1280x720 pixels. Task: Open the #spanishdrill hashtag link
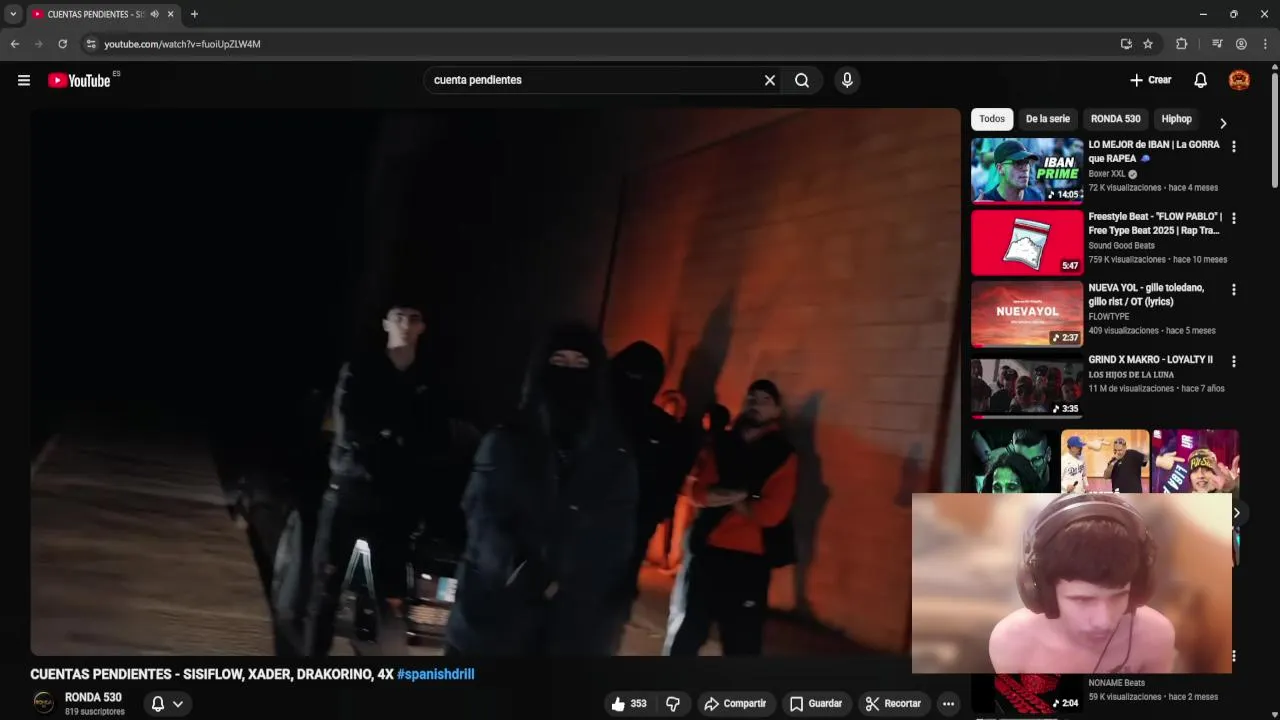point(435,675)
